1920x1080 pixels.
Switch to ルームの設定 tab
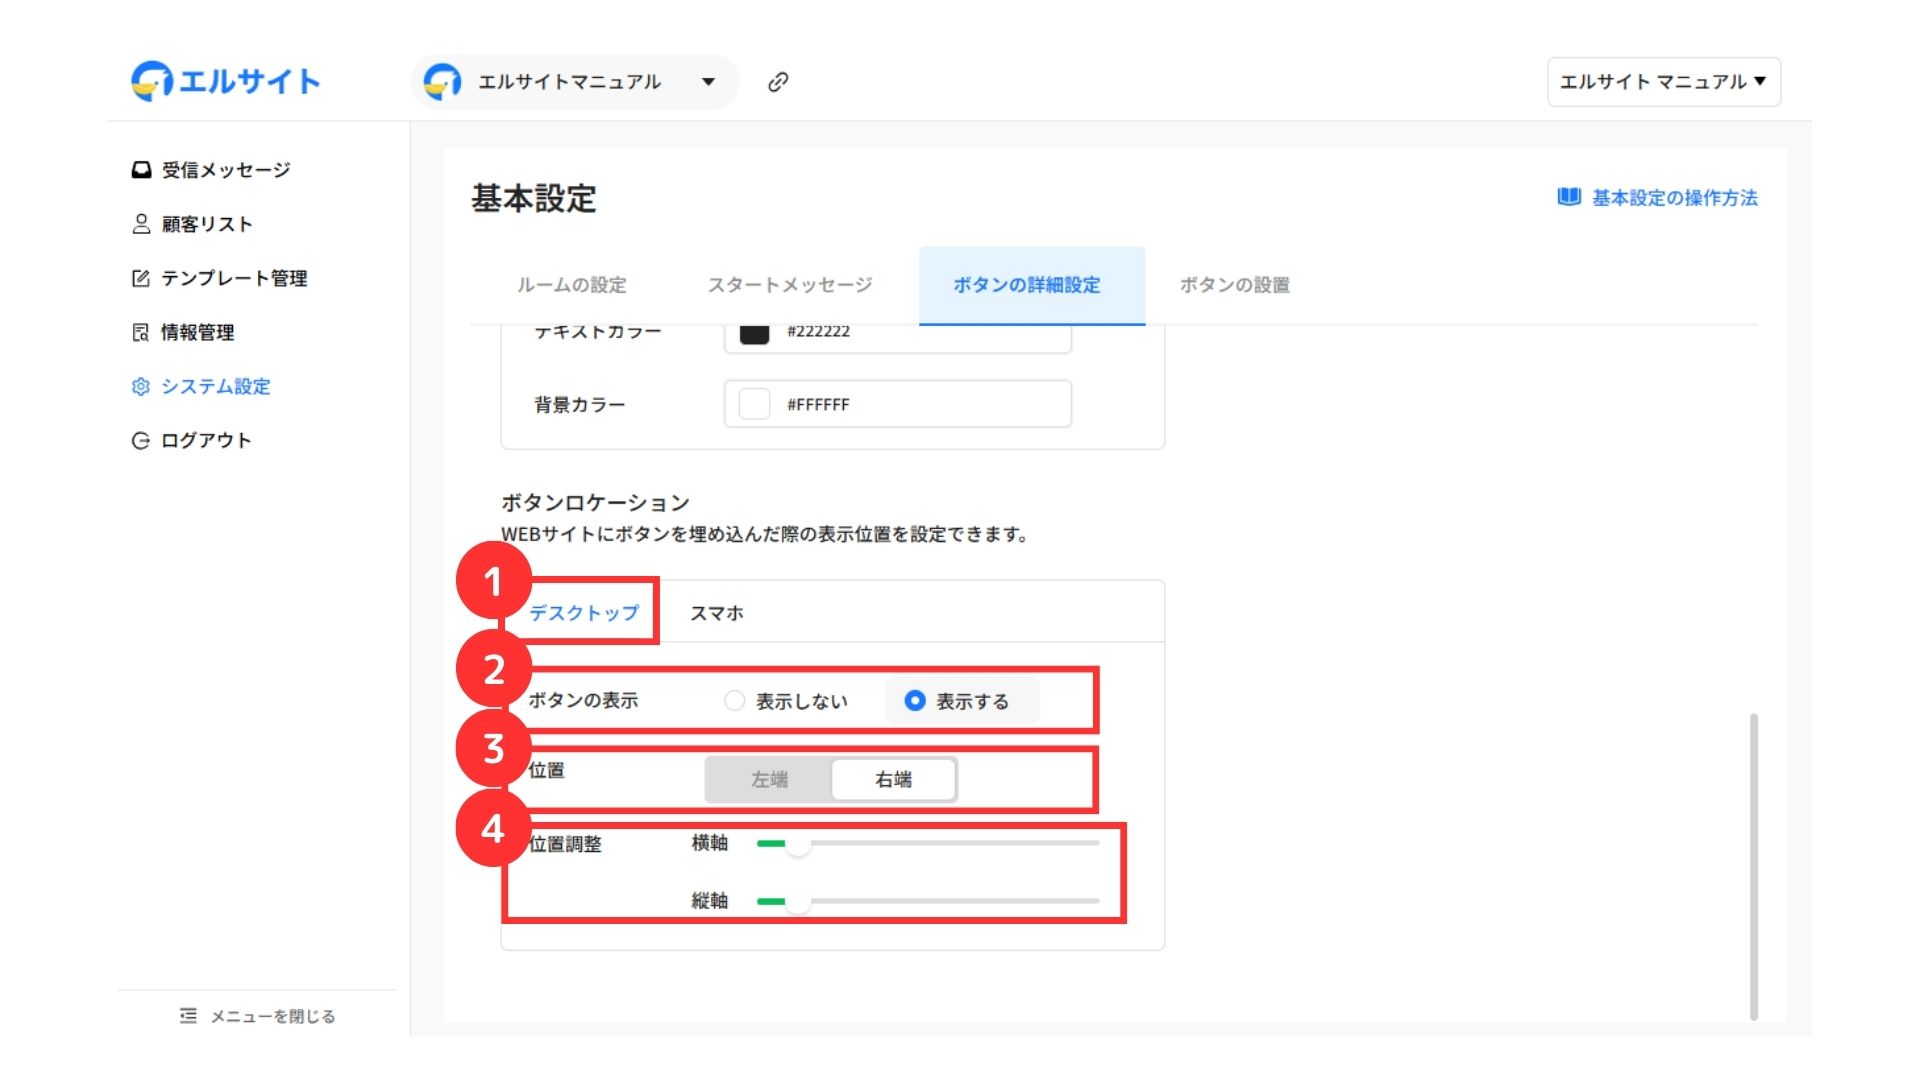click(571, 285)
